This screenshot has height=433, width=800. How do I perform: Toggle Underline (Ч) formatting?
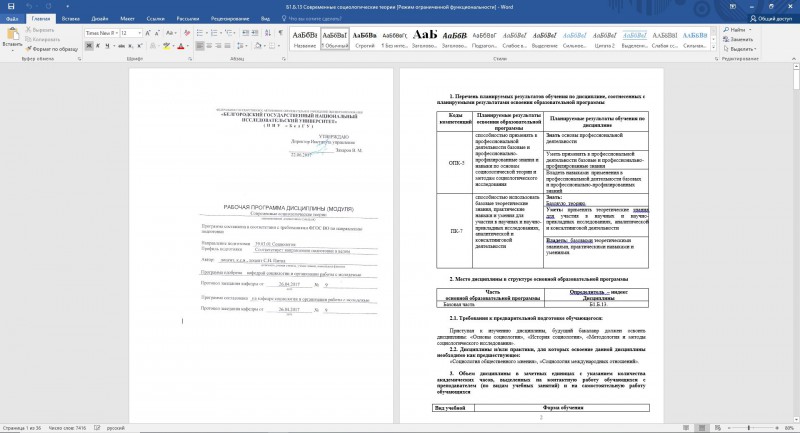click(108, 46)
